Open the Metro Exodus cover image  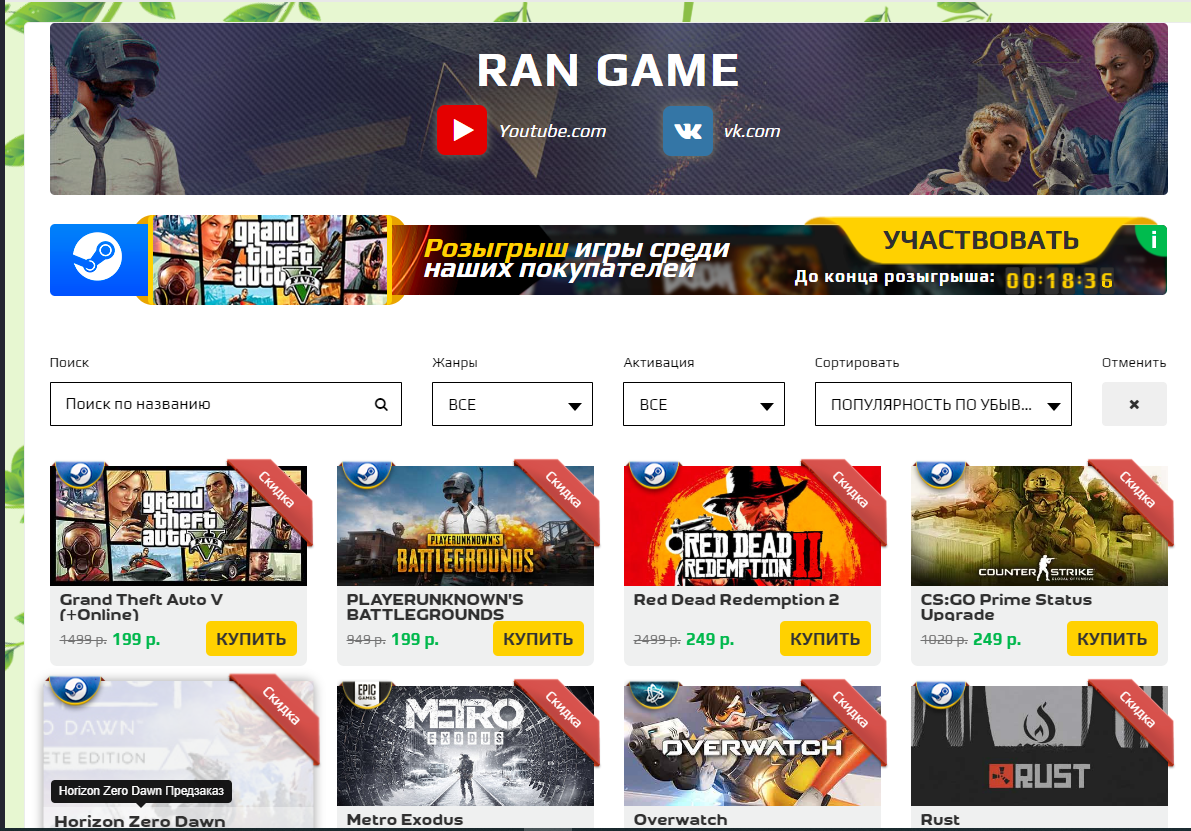pos(465,746)
